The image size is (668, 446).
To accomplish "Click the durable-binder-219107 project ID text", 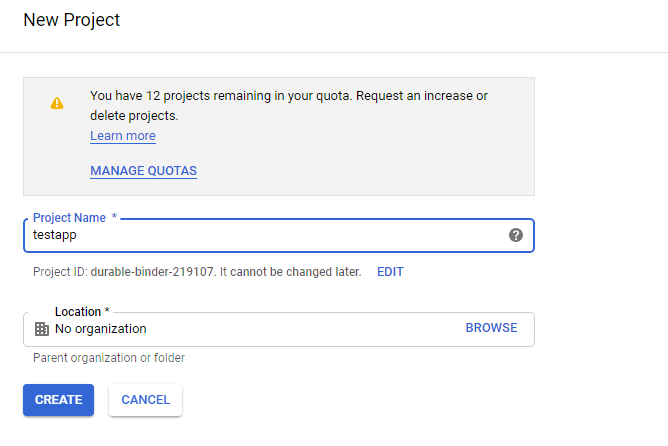I will coord(152,272).
